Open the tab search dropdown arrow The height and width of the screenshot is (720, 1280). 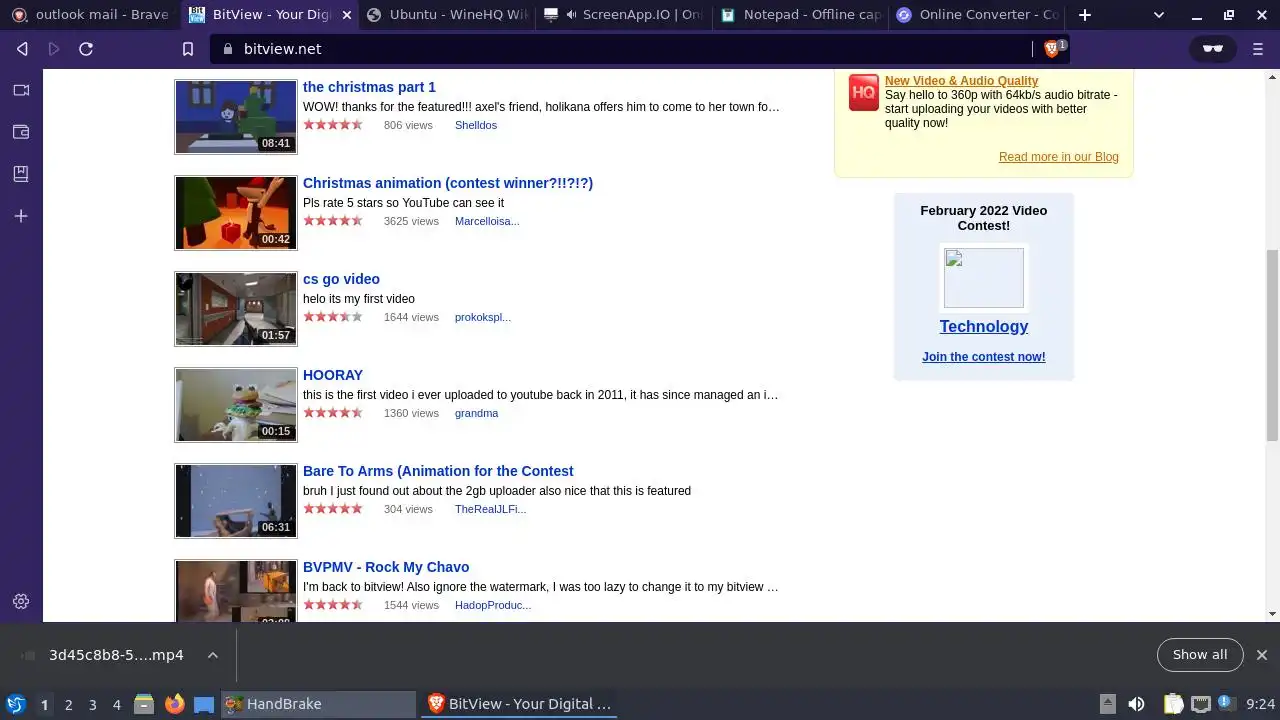click(x=1159, y=15)
